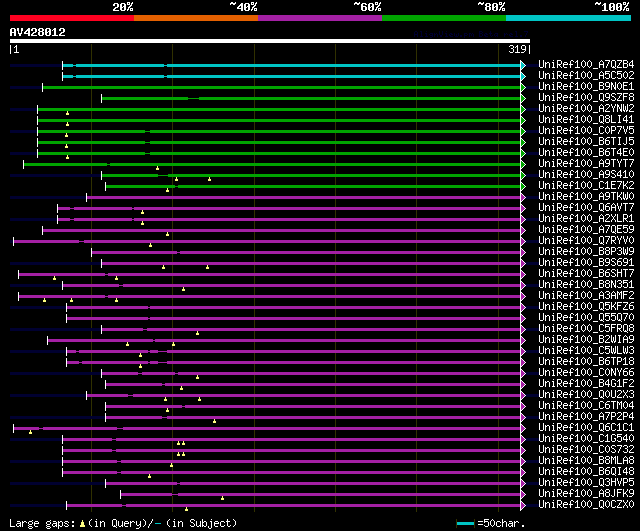The width and height of the screenshot is (640, 531).
Task: Click the cyan ~100% legend segment
Action: tap(568, 18)
